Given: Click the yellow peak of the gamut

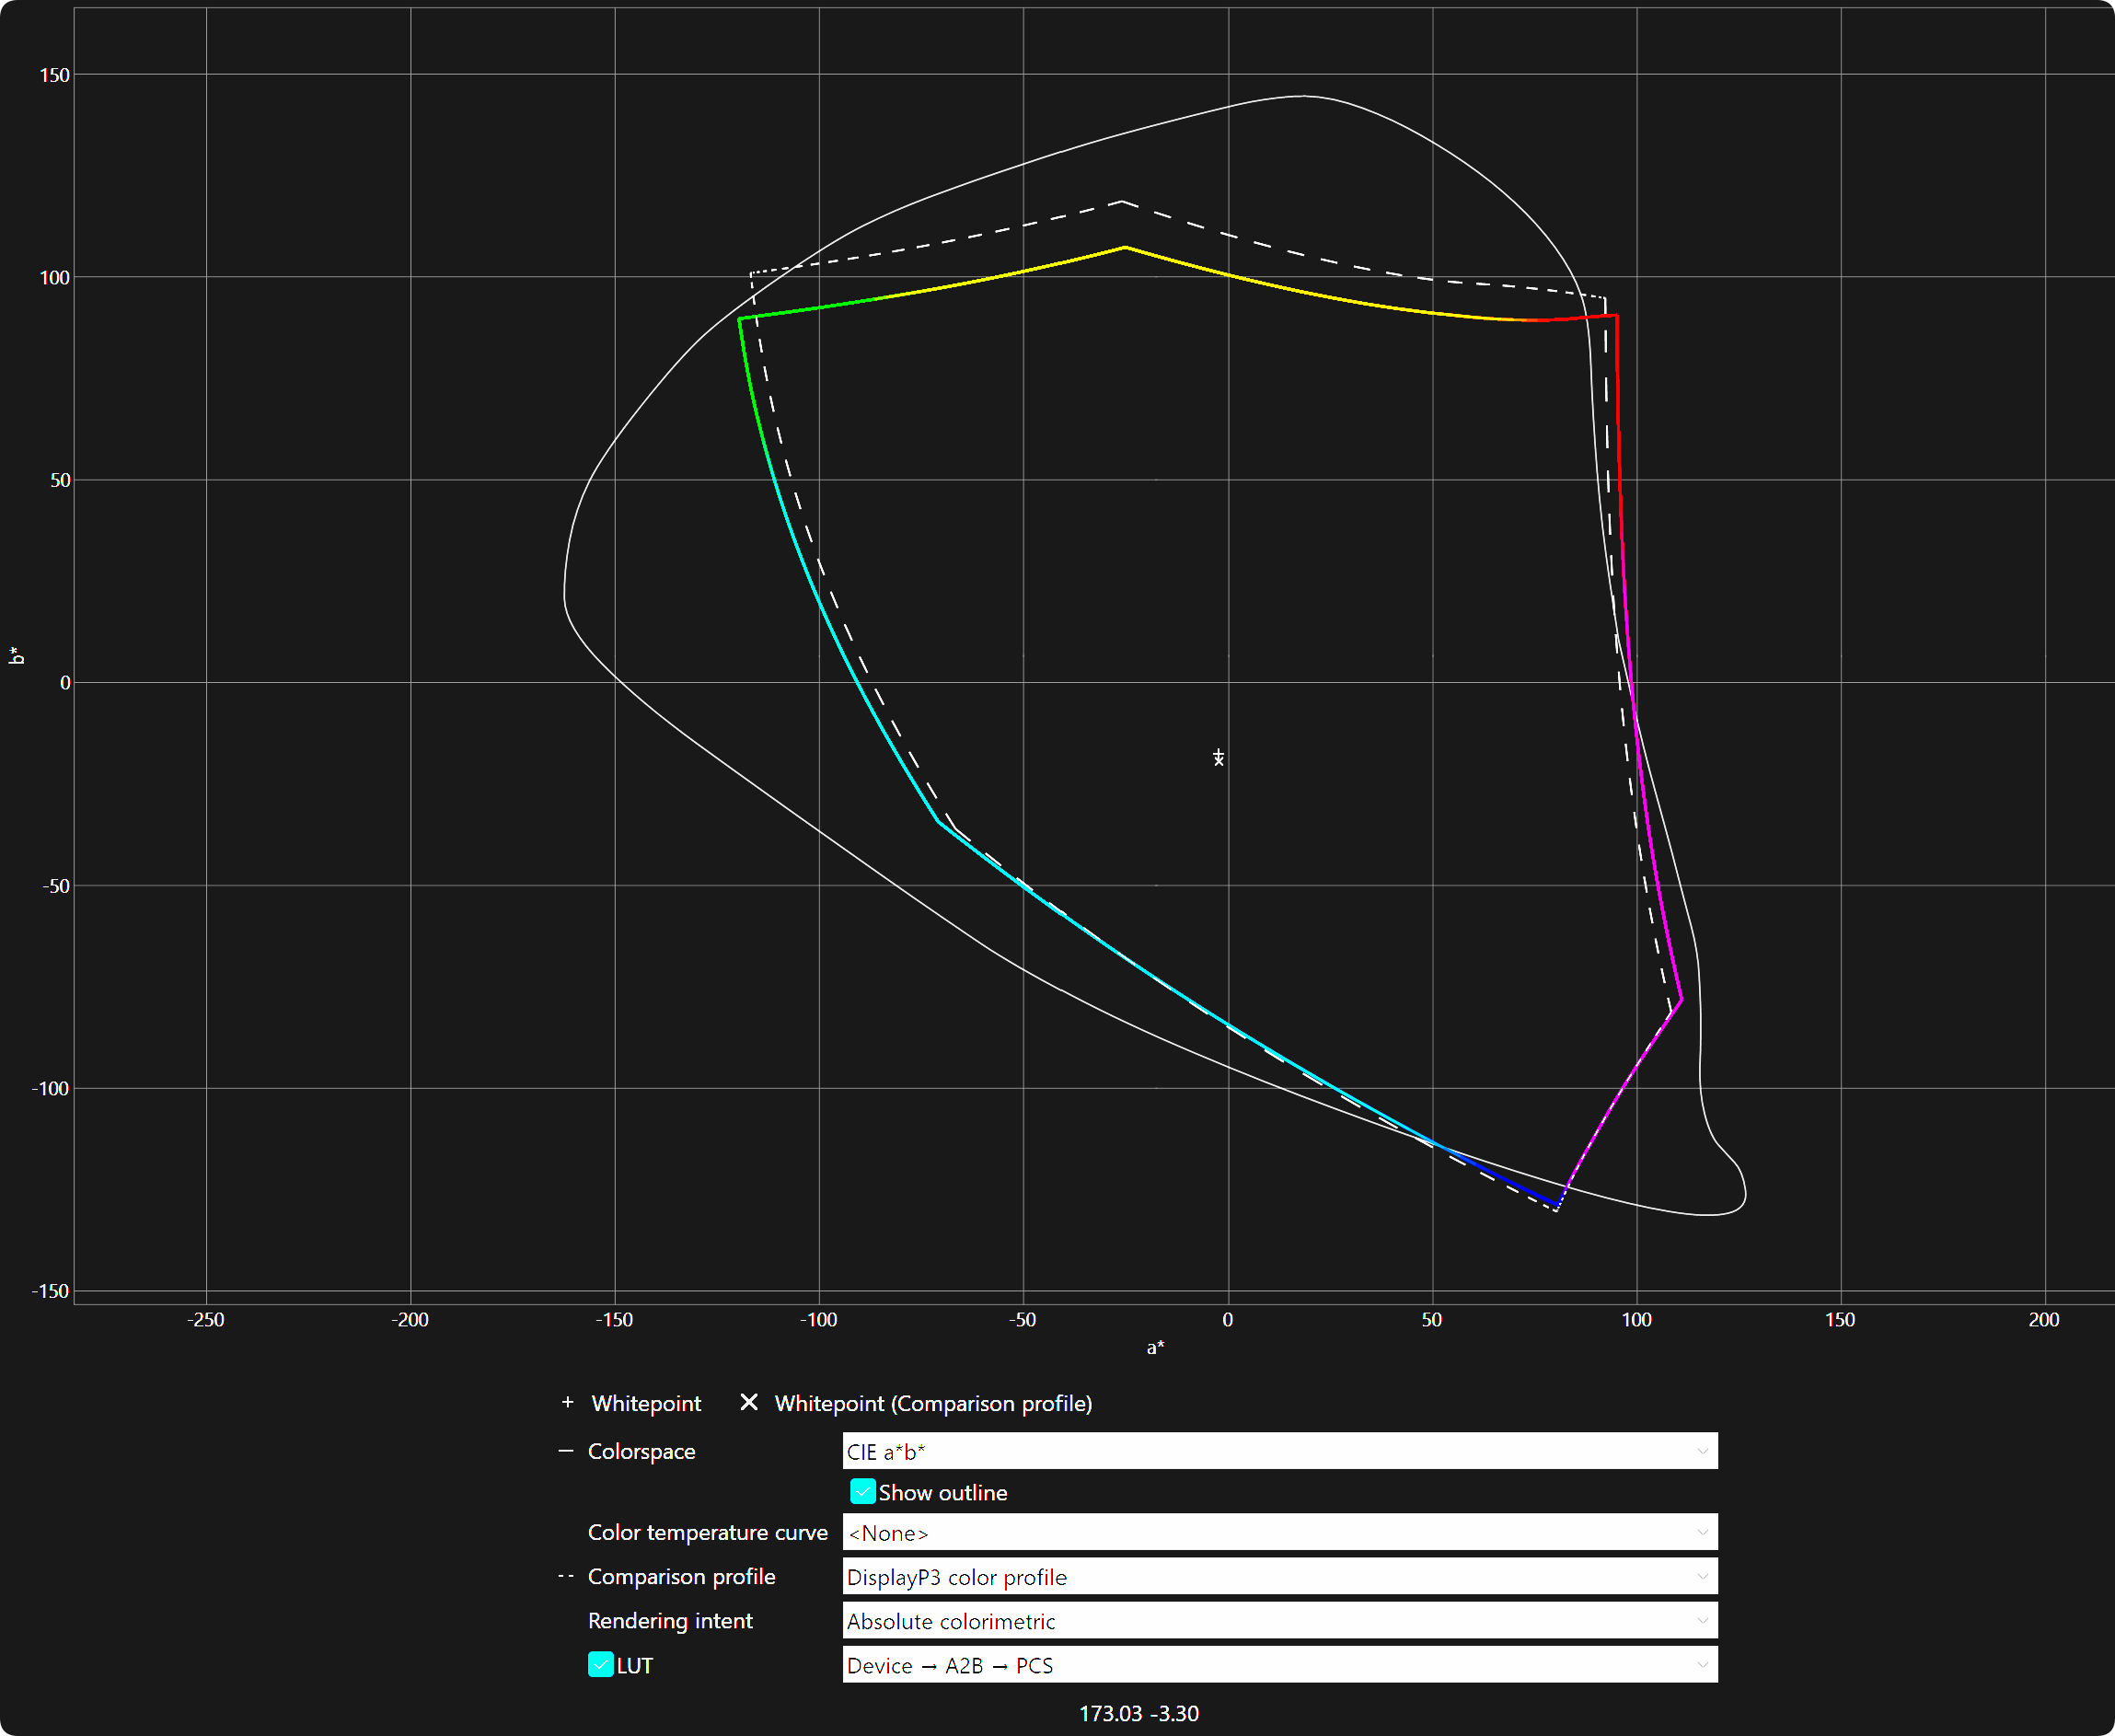Looking at the screenshot, I should [1125, 247].
